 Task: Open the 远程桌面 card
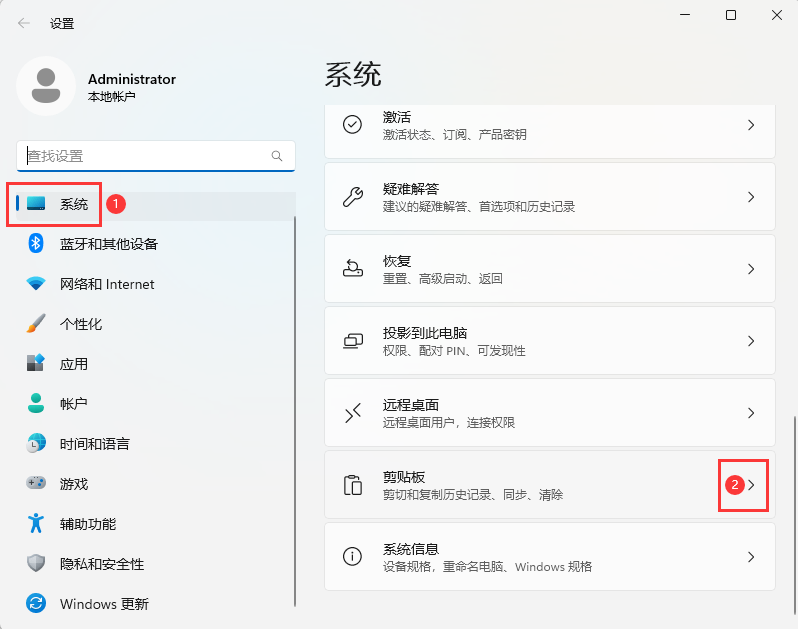pyautogui.click(x=550, y=413)
